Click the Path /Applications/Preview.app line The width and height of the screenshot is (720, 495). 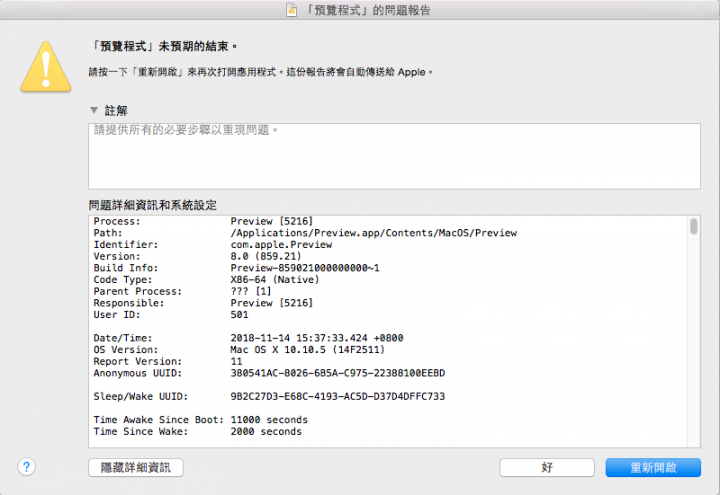305,233
